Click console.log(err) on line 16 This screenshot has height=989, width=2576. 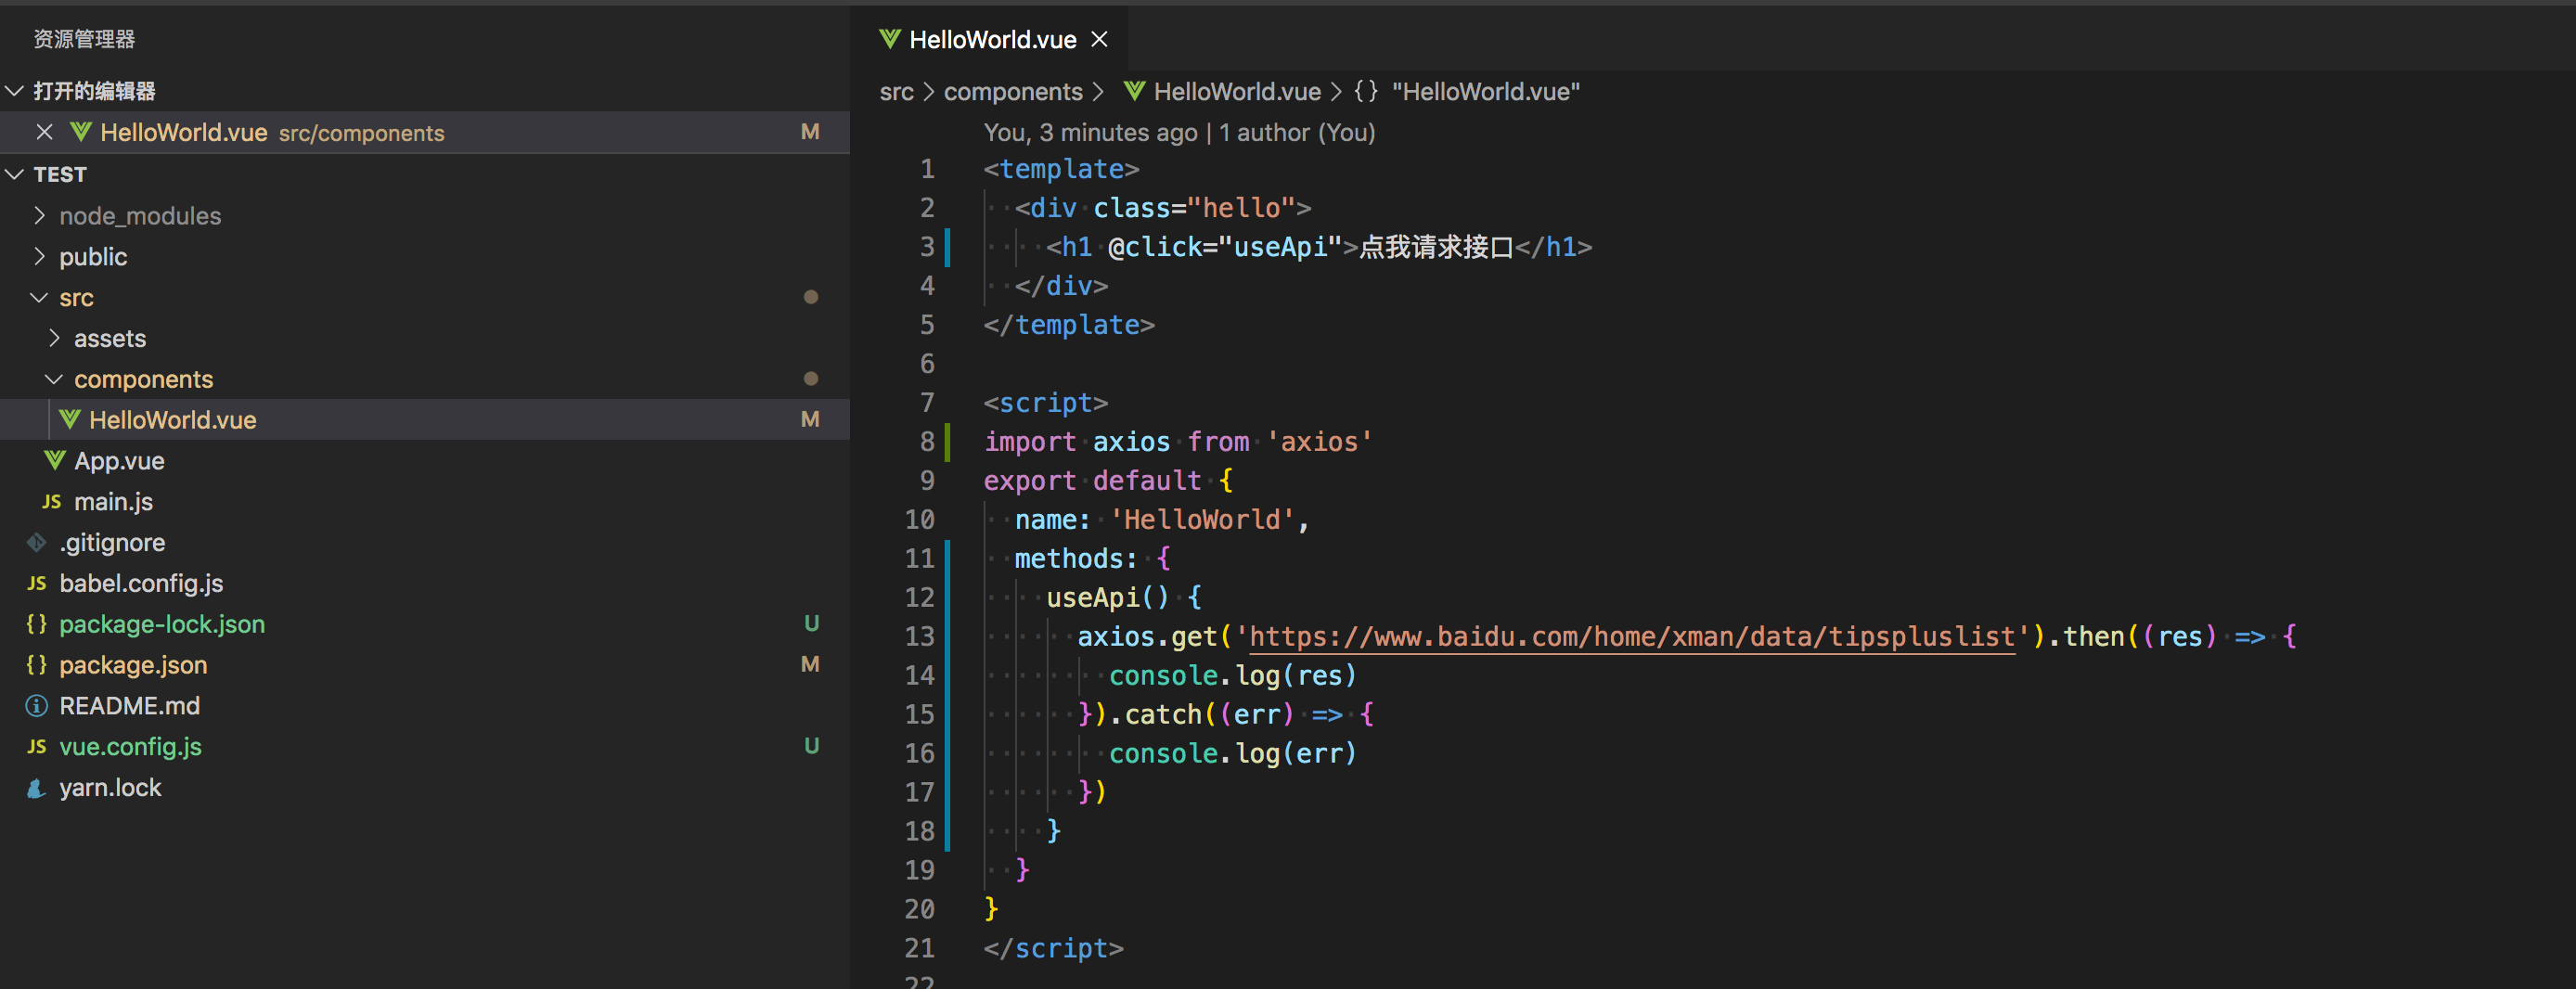(1232, 754)
